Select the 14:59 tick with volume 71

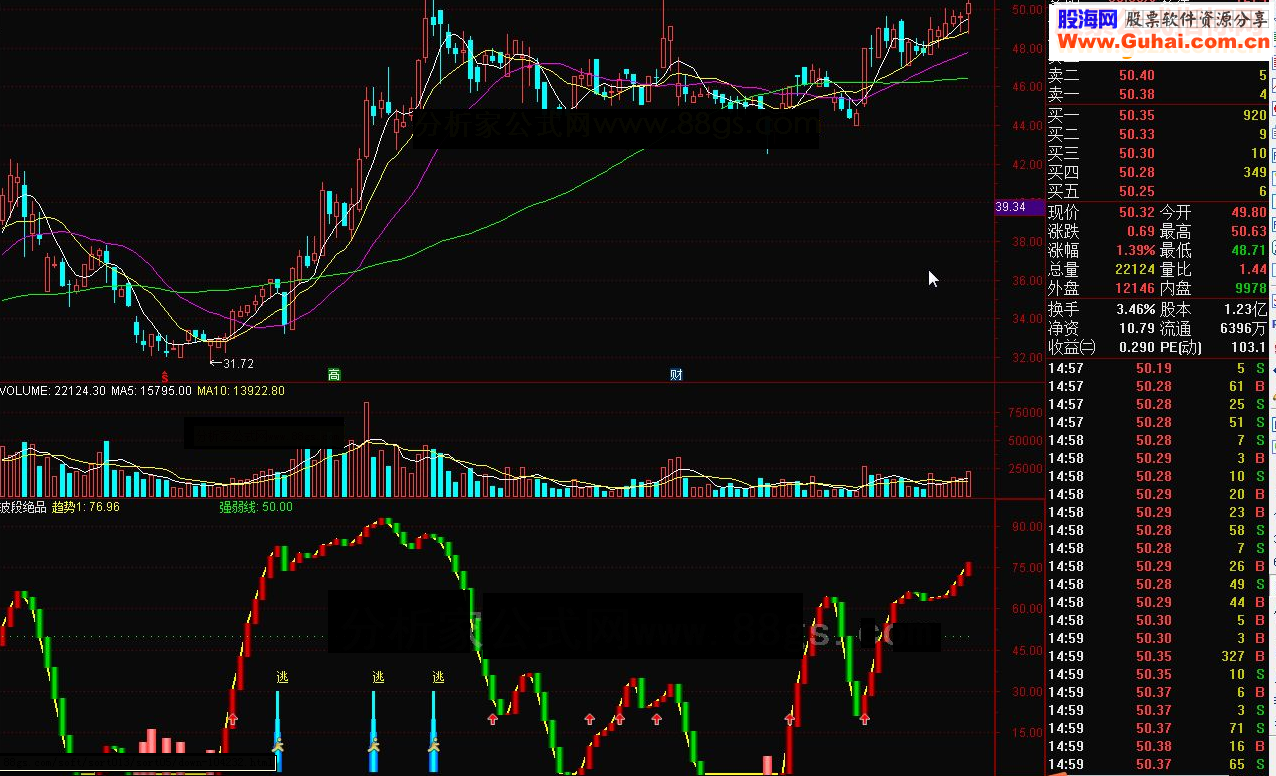click(1157, 728)
